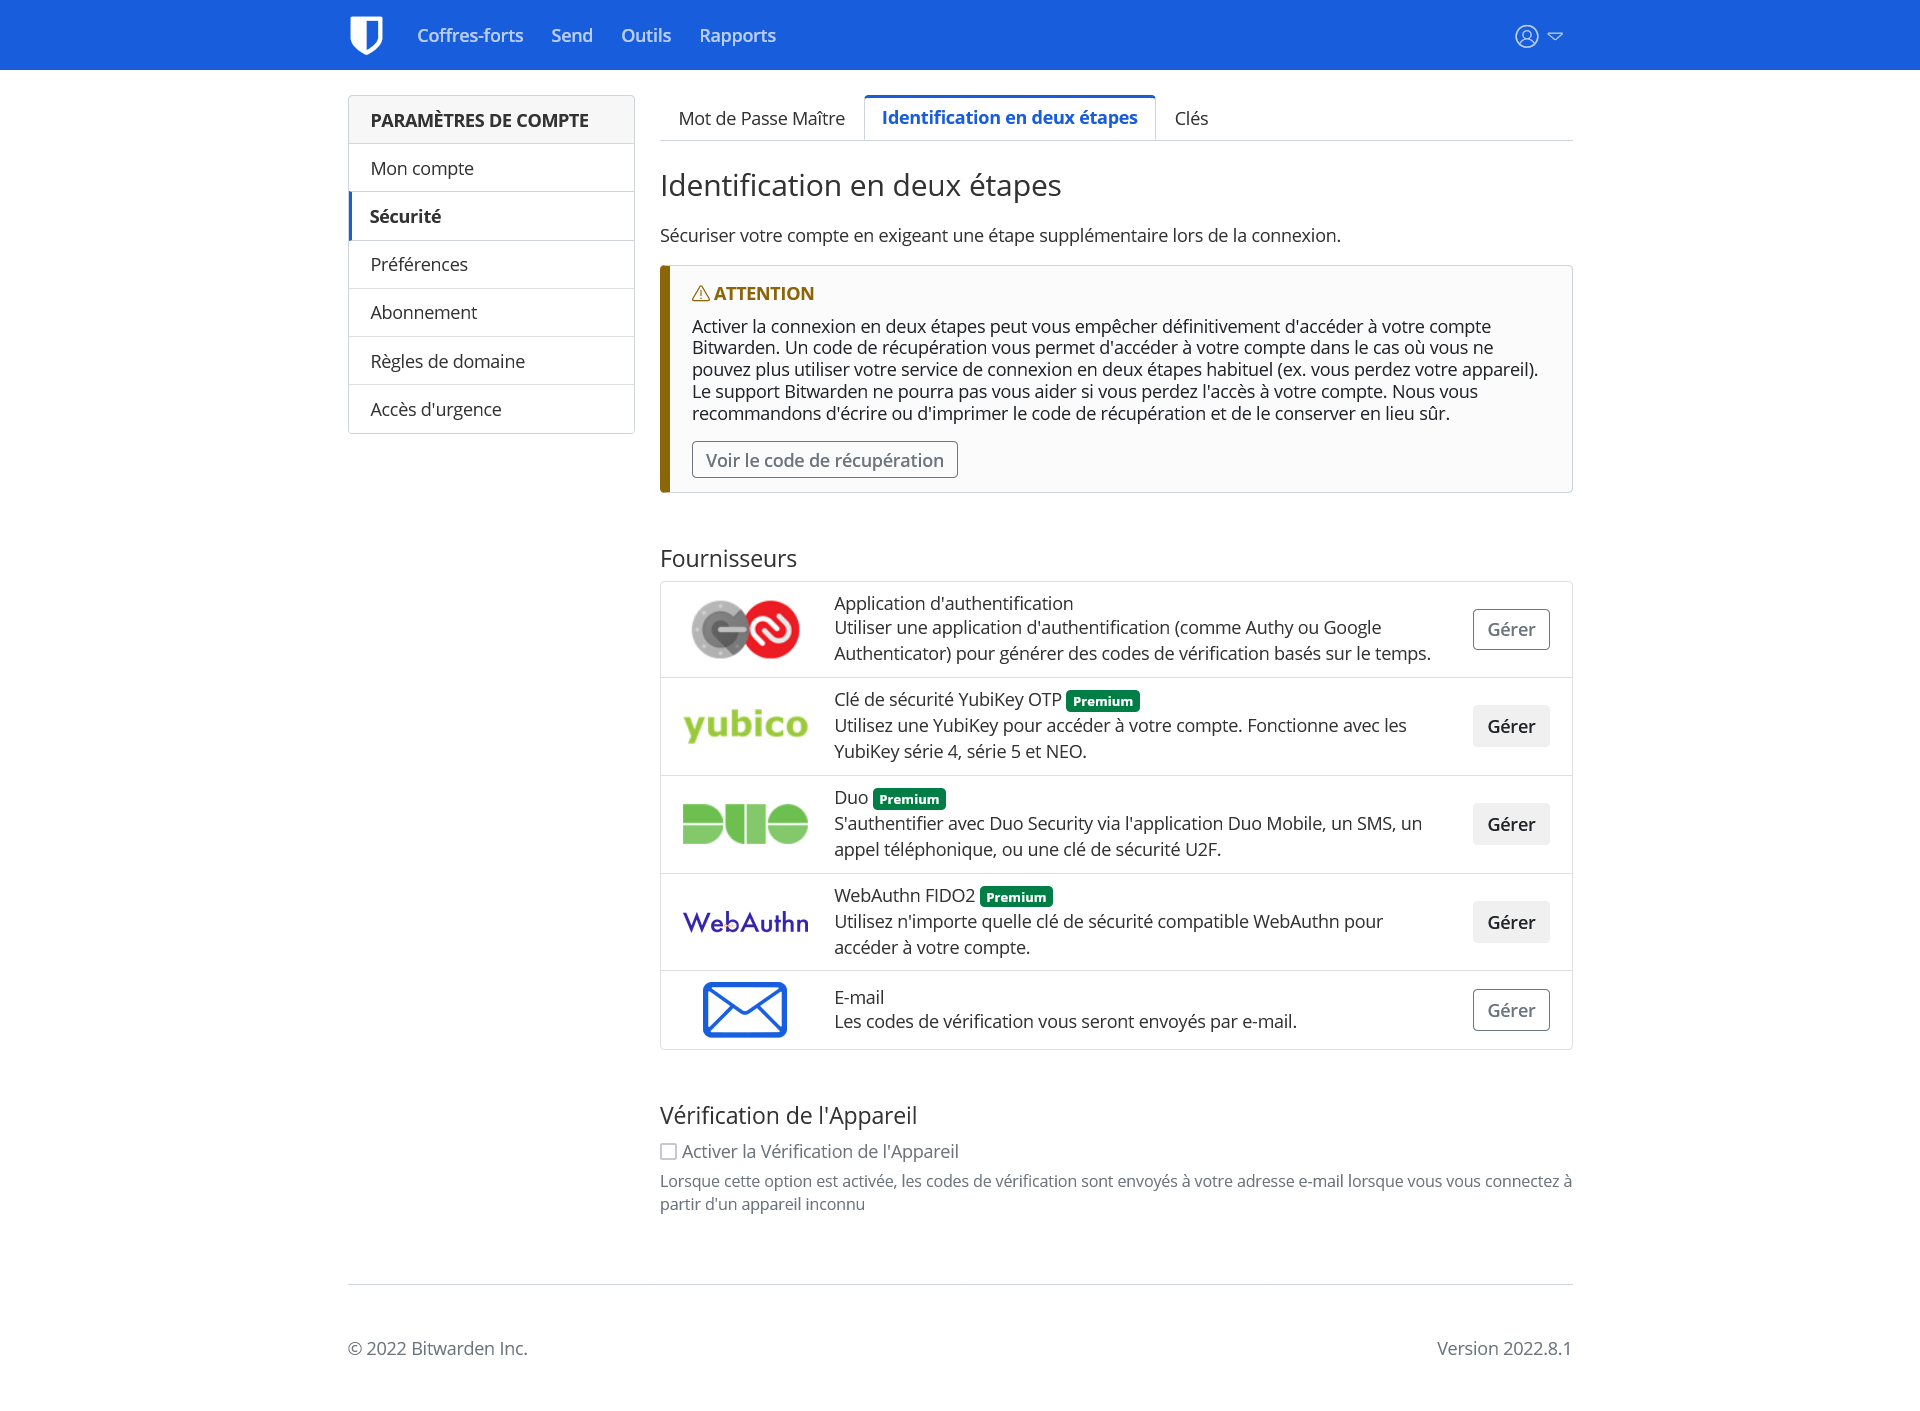Viewport: 1920px width, 1411px height.
Task: Click the Yubico logo
Action: (745, 726)
